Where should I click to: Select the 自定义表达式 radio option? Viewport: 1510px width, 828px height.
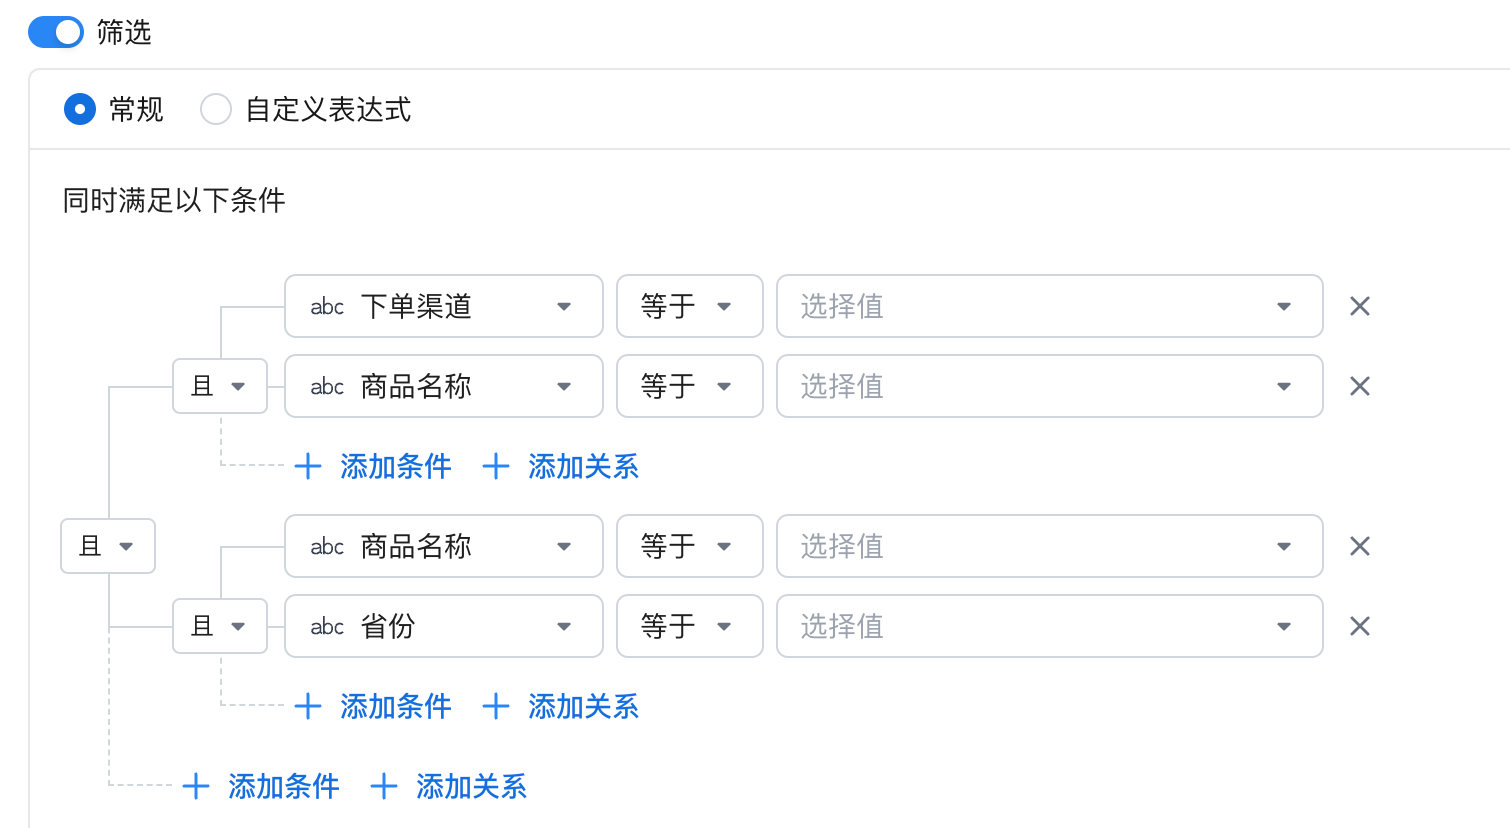pos(216,109)
